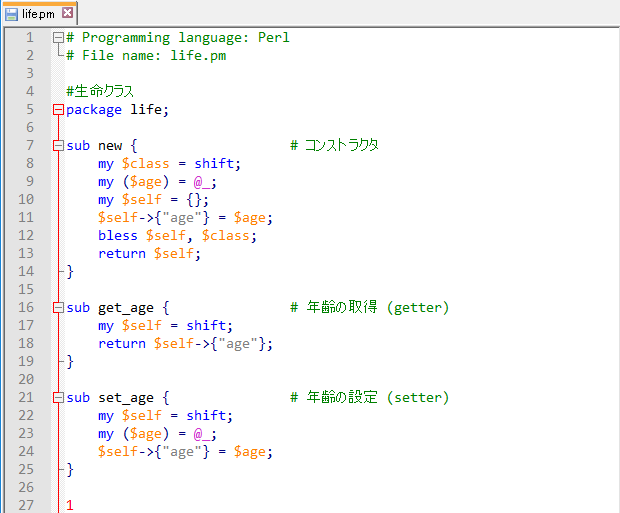Screen dimensions: 620x513
Task: Collapse the package life fold marker
Action: tap(59, 110)
